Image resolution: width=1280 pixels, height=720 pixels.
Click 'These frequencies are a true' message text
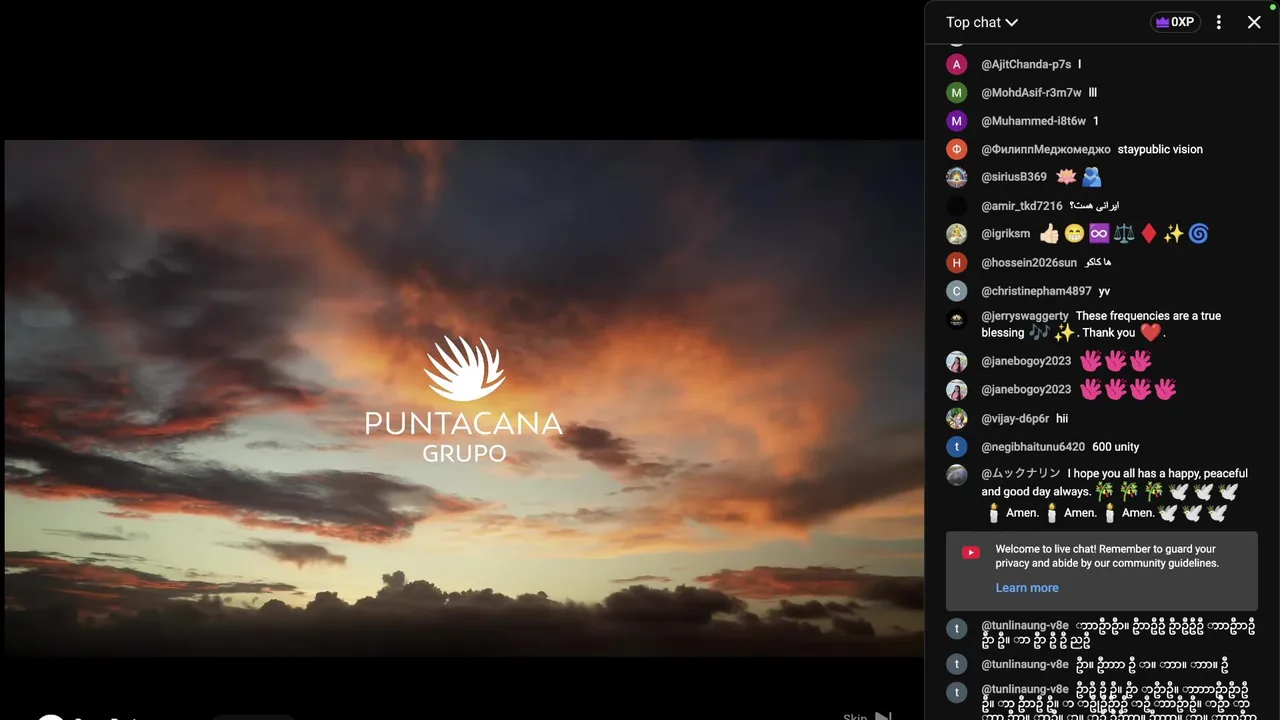1148,316
